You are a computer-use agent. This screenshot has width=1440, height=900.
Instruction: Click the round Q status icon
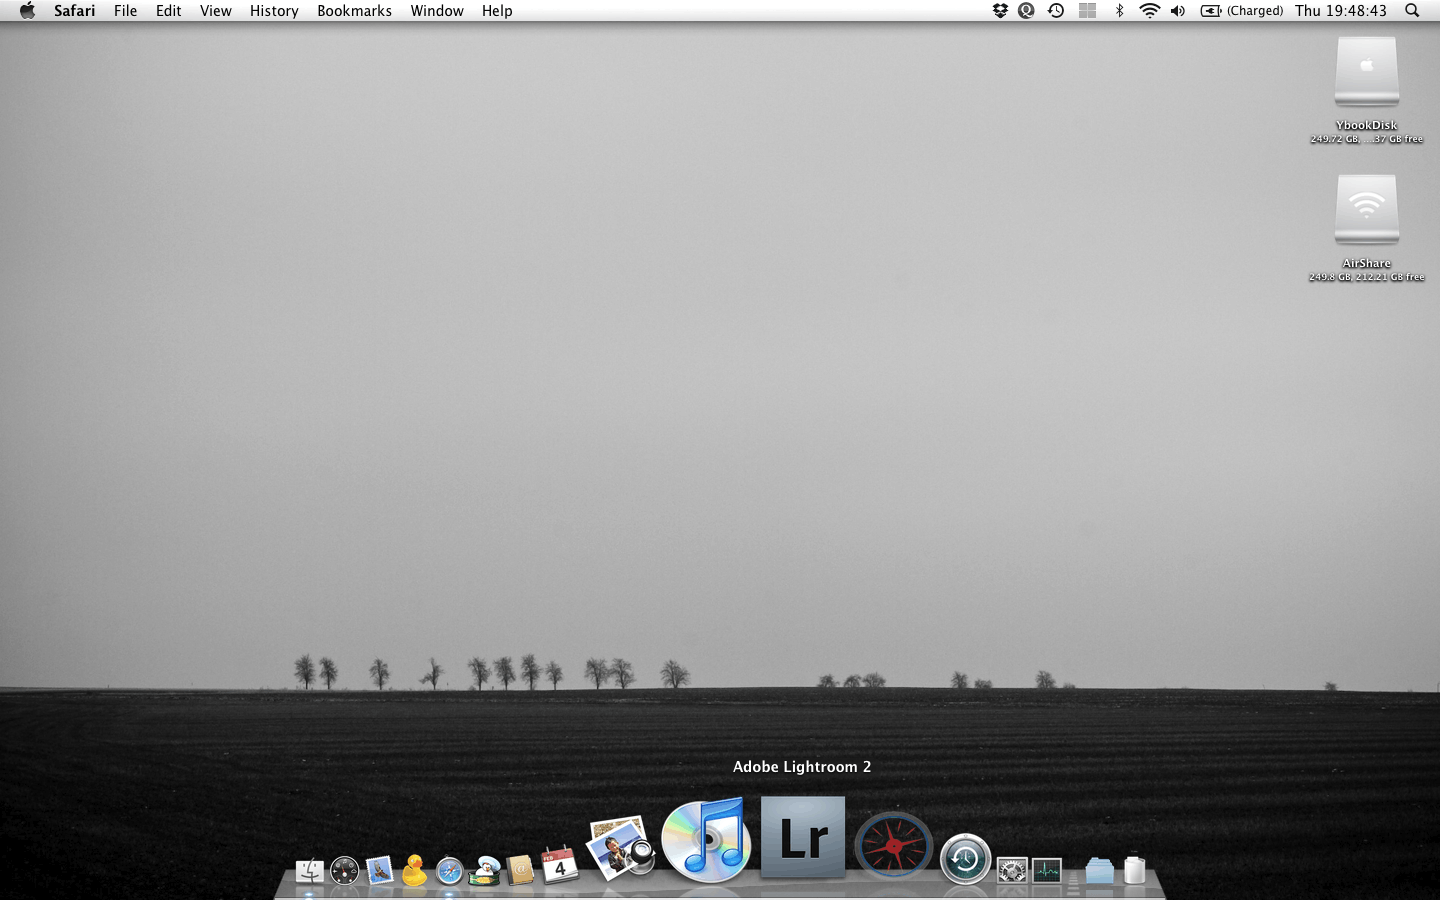click(x=1026, y=11)
